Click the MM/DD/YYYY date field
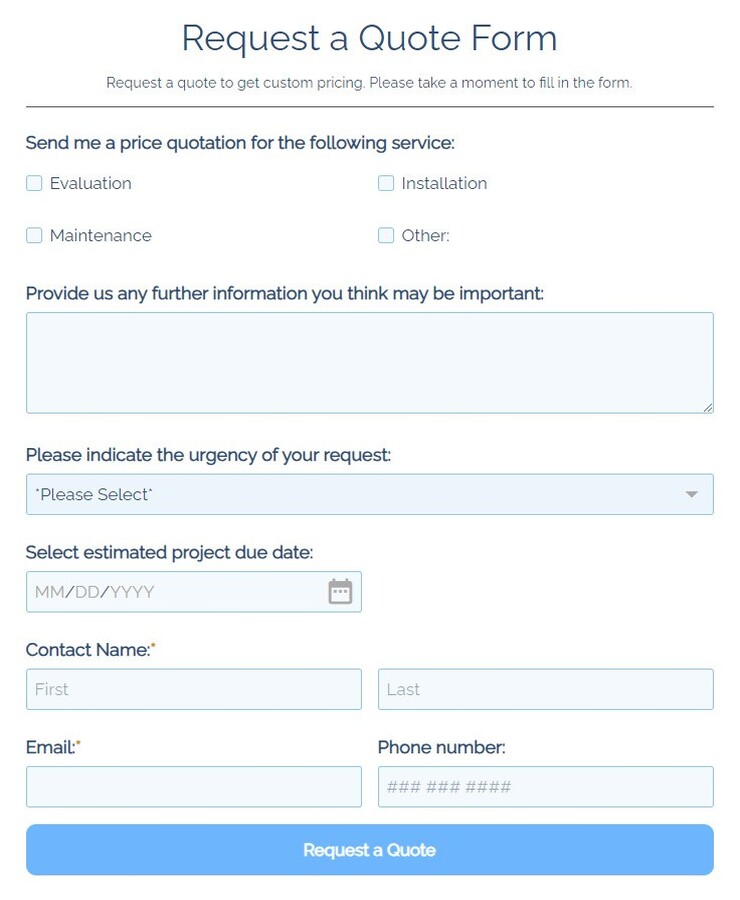Image resolution: width=740 pixels, height=900 pixels. click(x=193, y=592)
